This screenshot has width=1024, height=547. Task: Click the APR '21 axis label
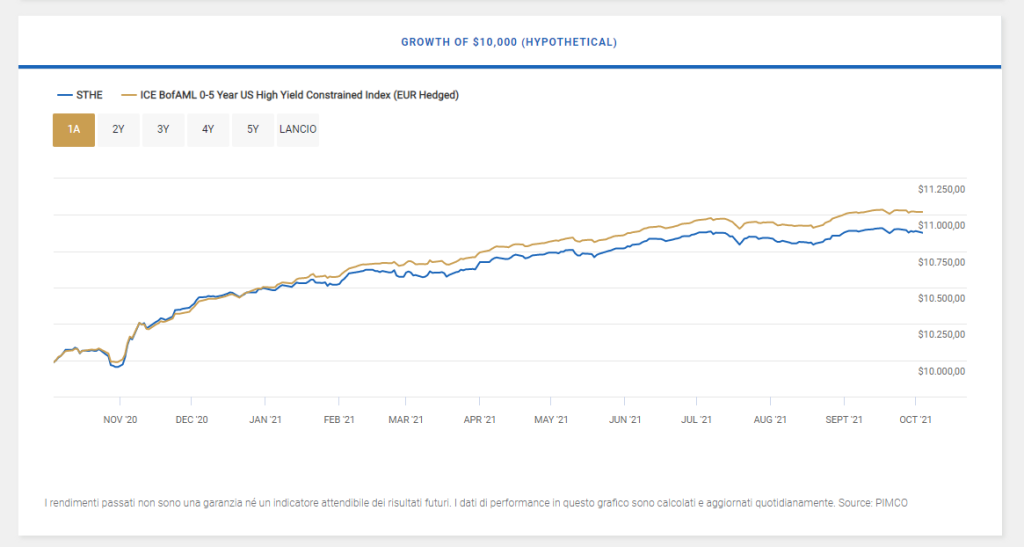480,420
